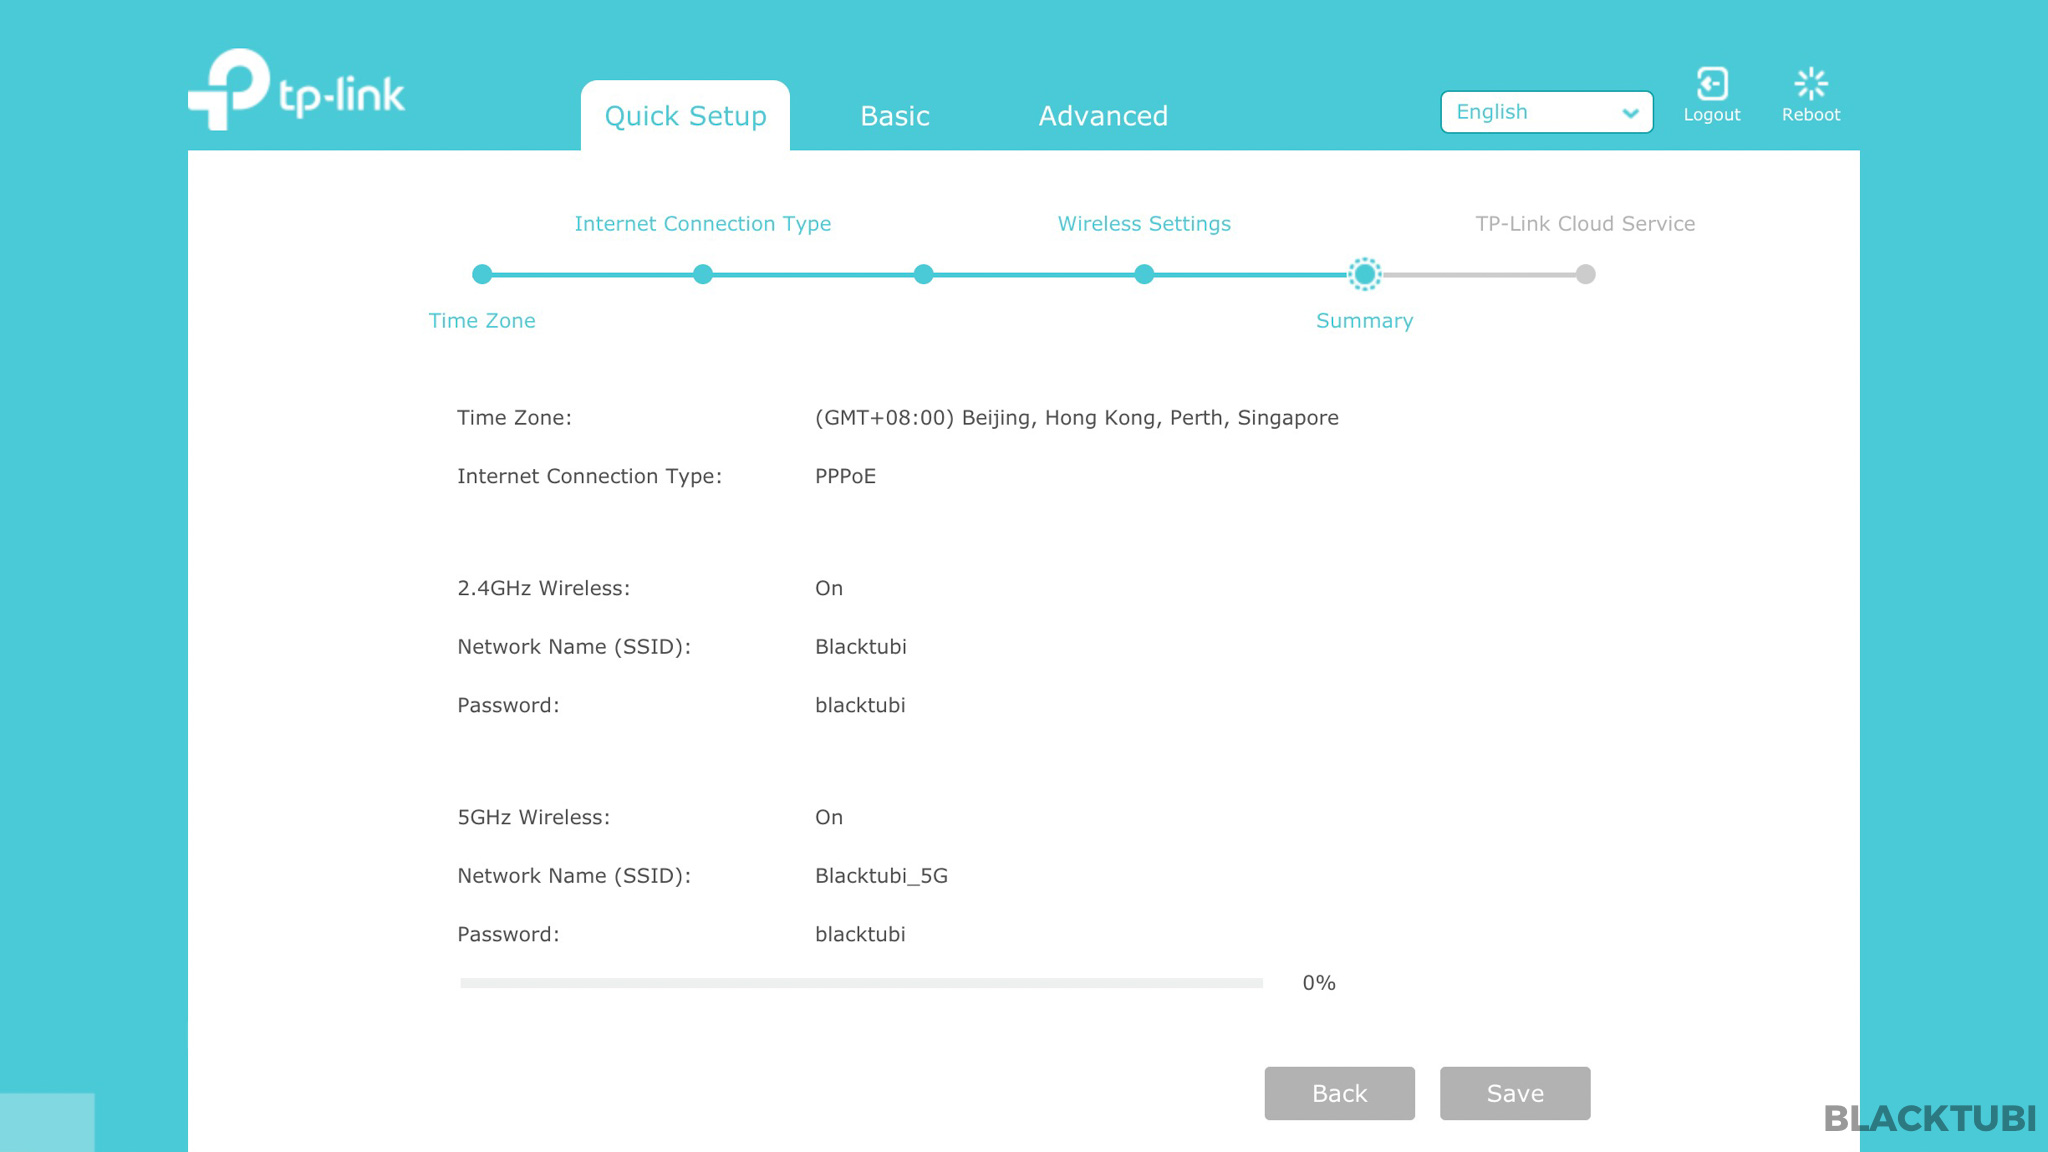2048x1152 pixels.
Task: Click the Wireless Settings step dot
Action: click(x=1144, y=274)
